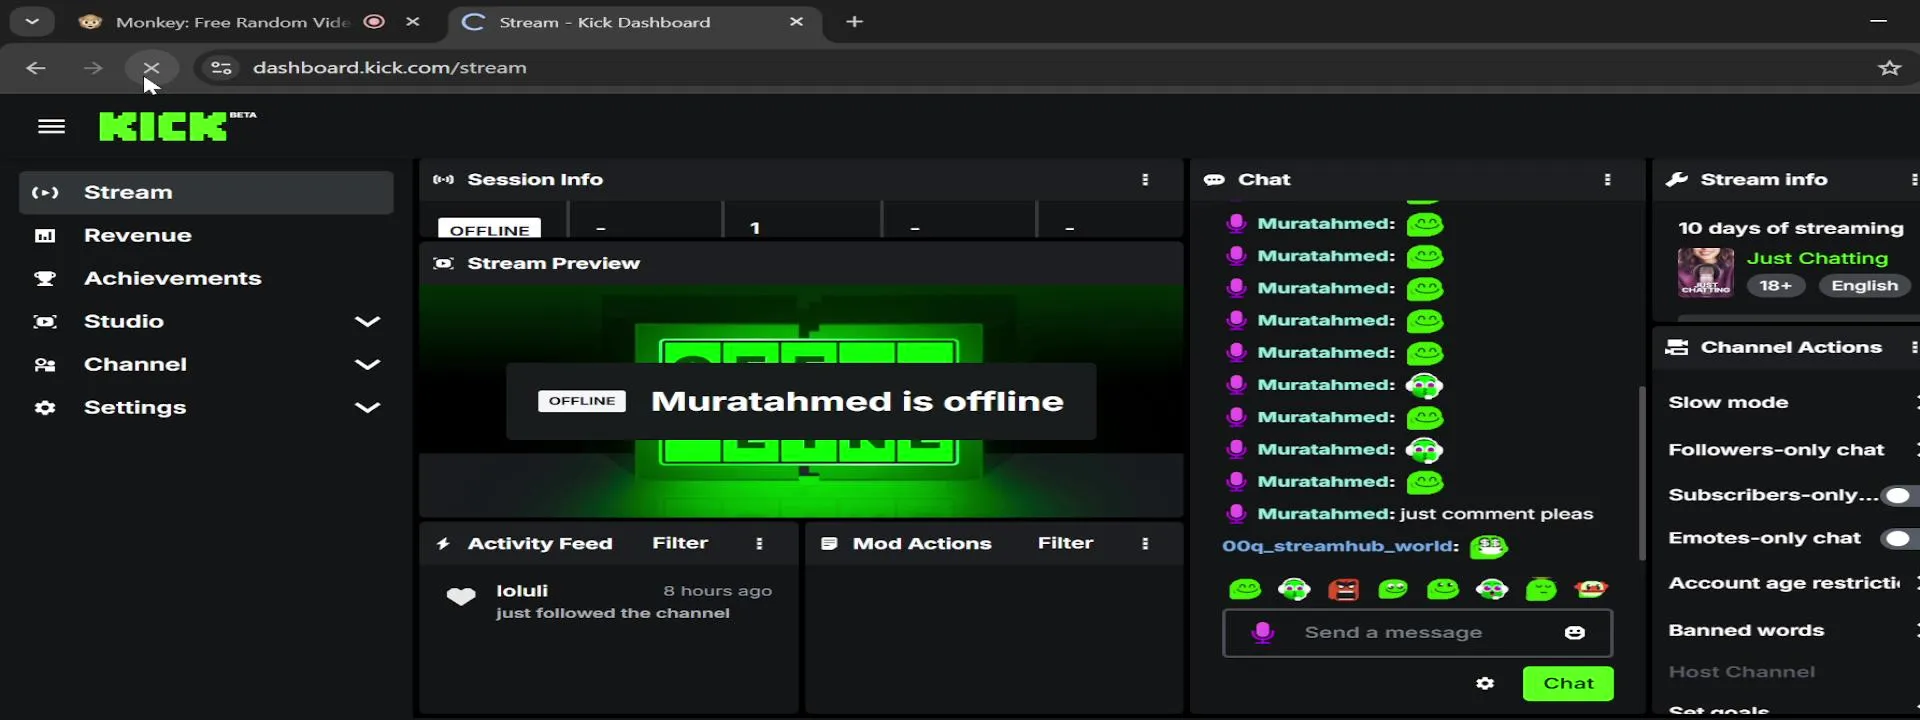Screen dimensions: 1920x720
Task: Open the hamburger menu beside Kick logo
Action: pyautogui.click(x=51, y=126)
